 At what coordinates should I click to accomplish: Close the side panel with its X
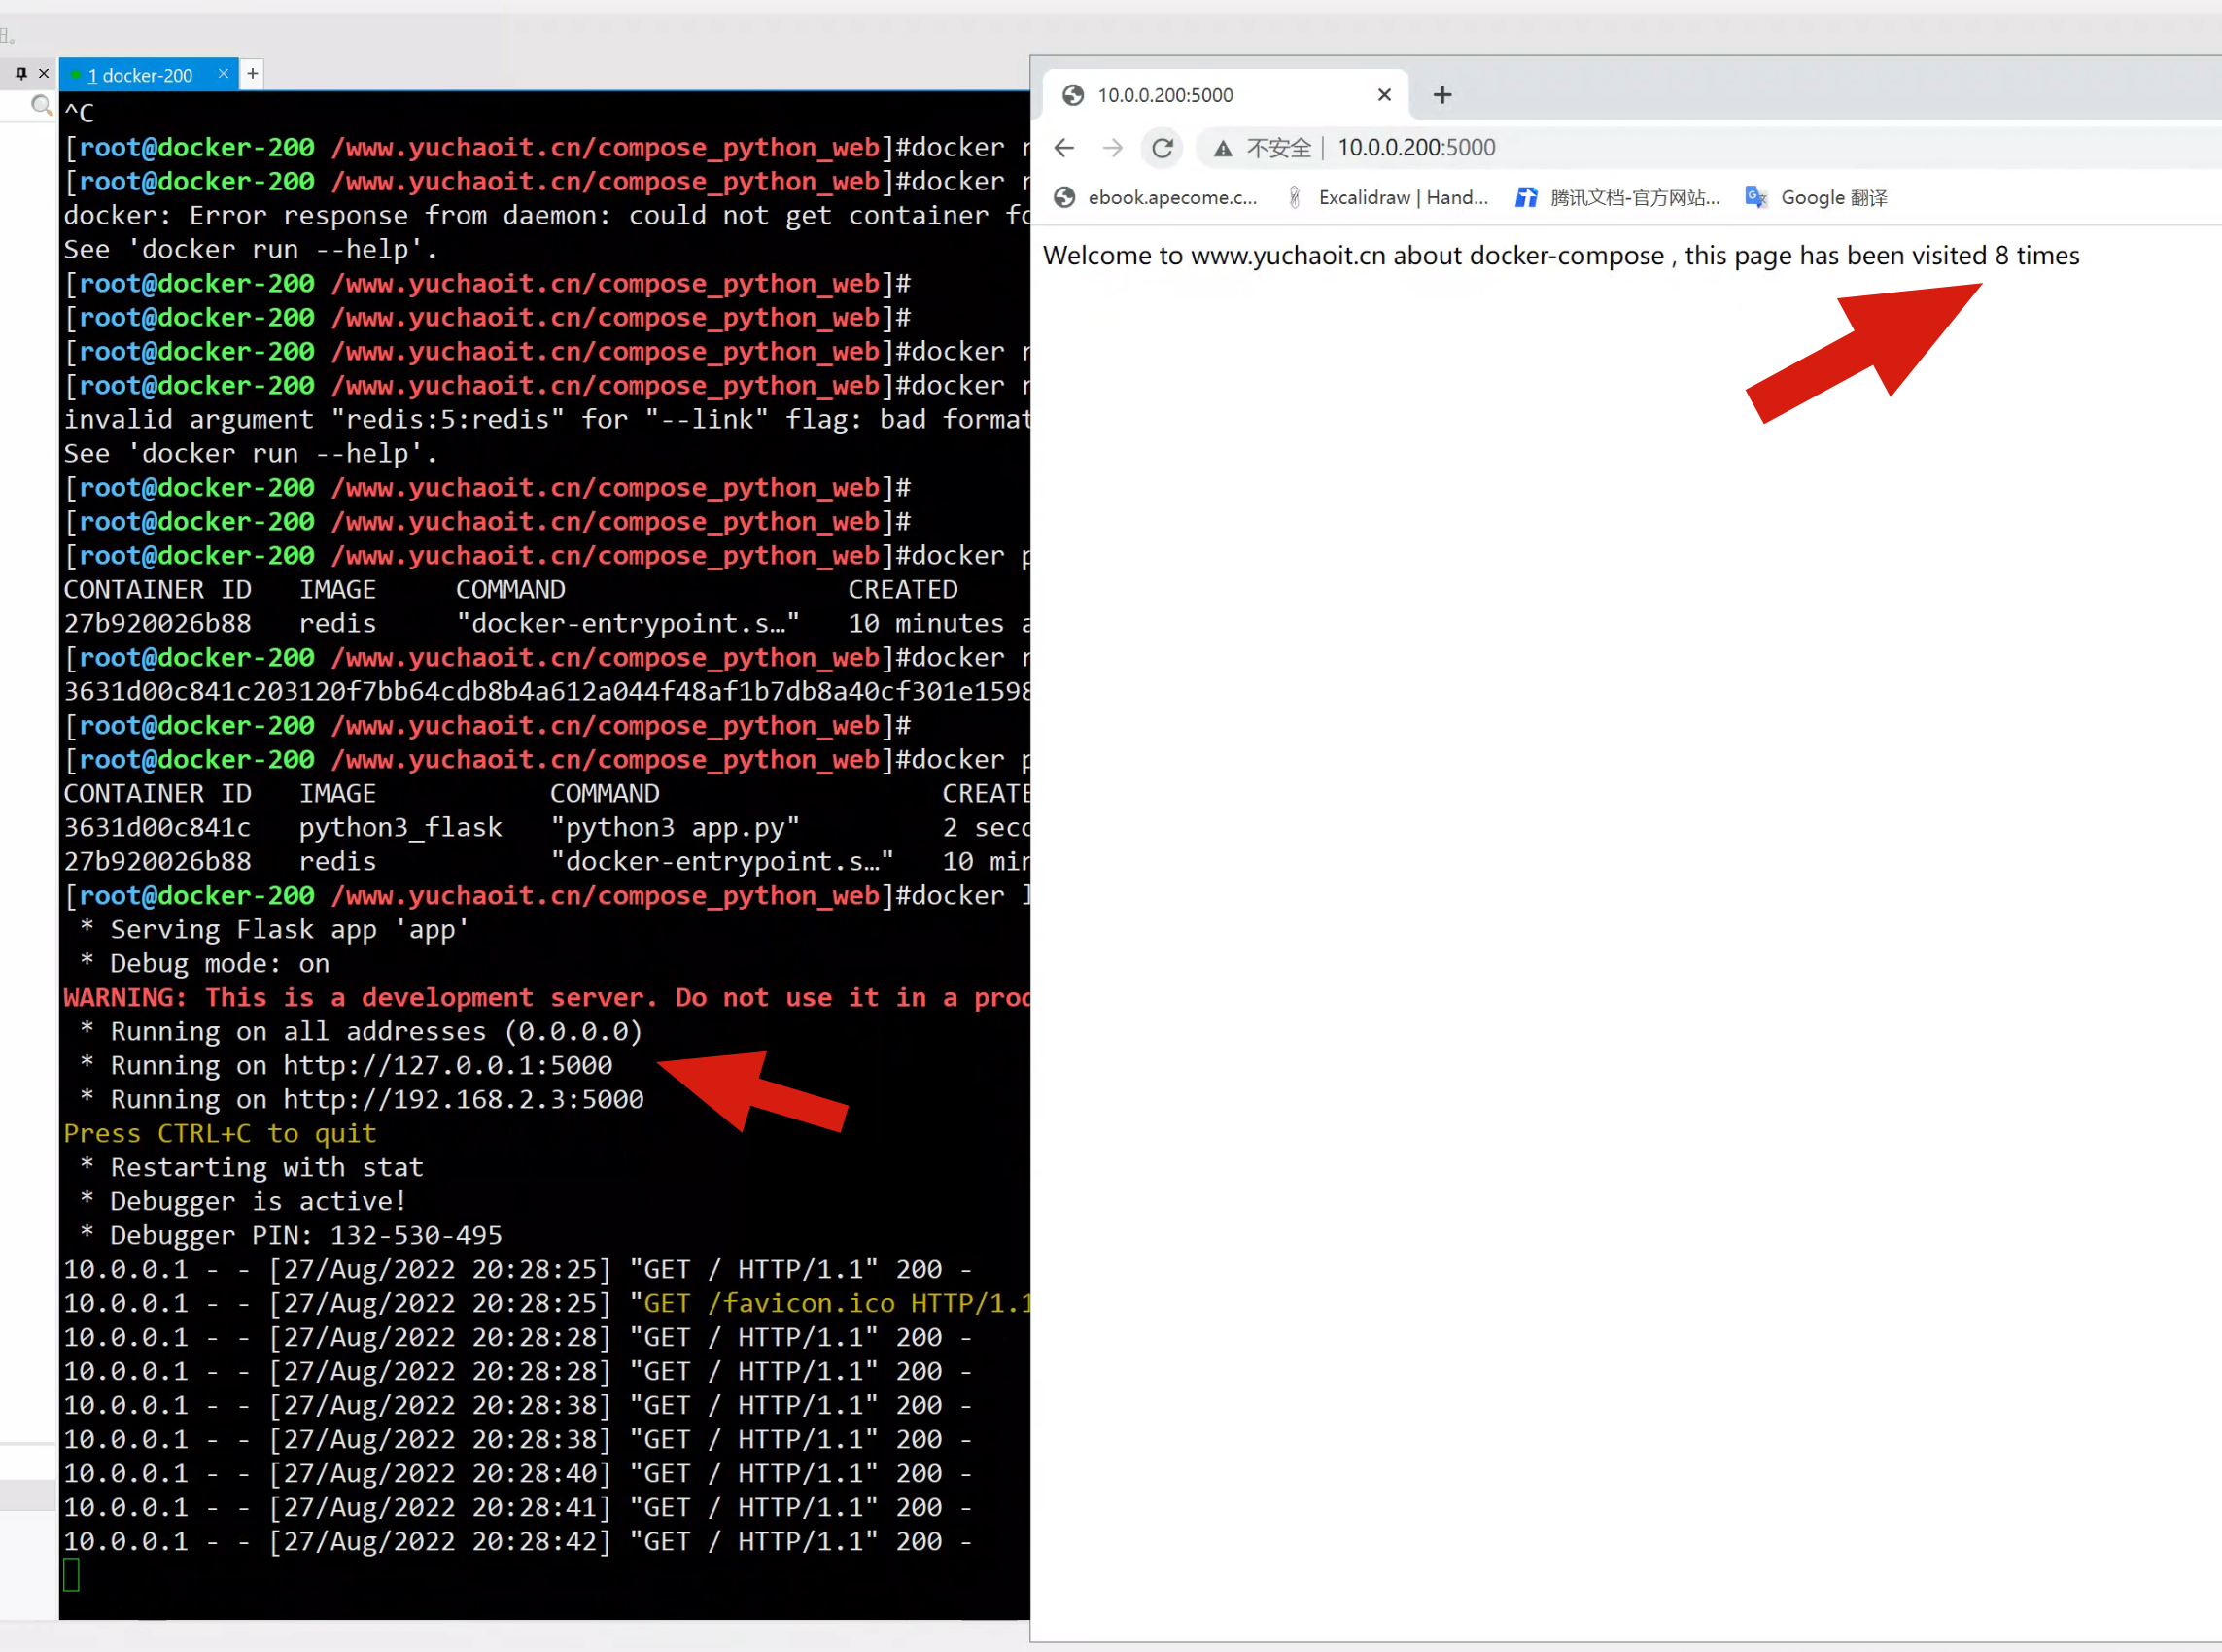click(x=43, y=73)
